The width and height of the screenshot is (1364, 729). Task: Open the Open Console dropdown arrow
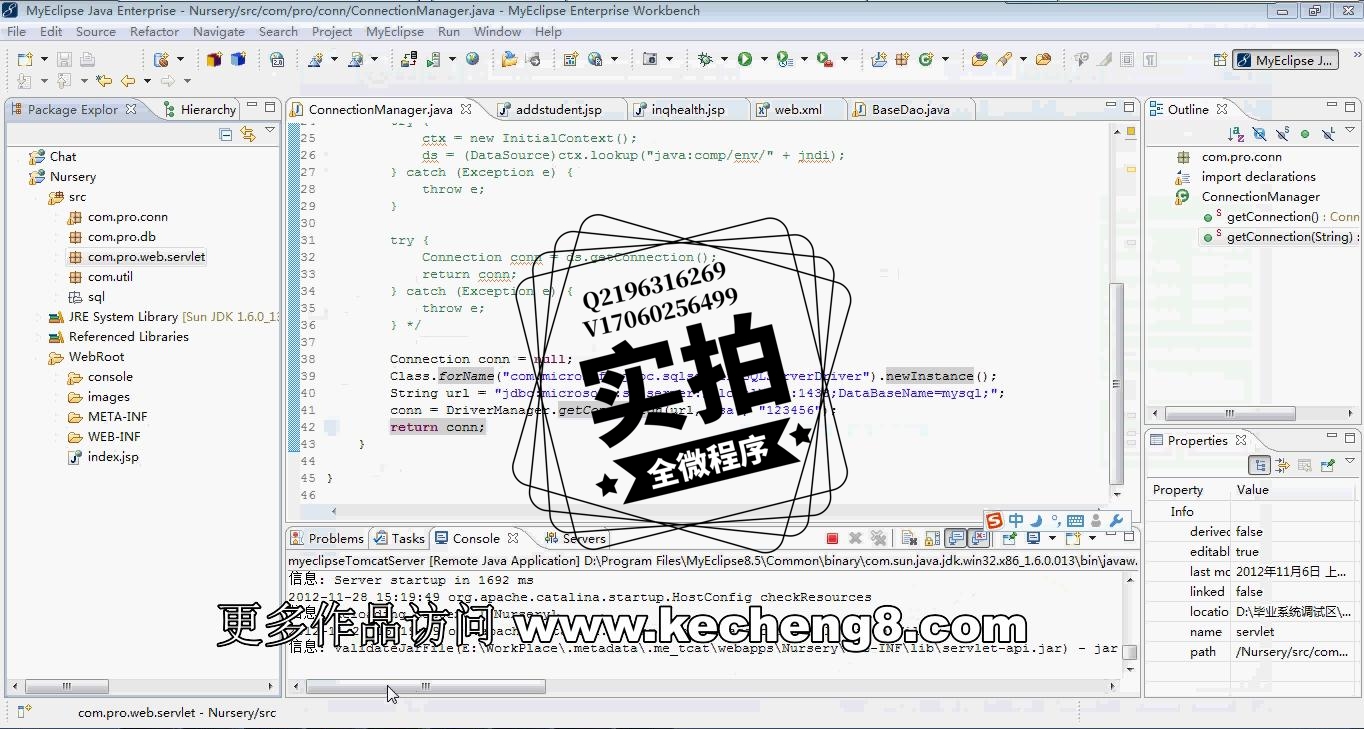[x=1090, y=538]
